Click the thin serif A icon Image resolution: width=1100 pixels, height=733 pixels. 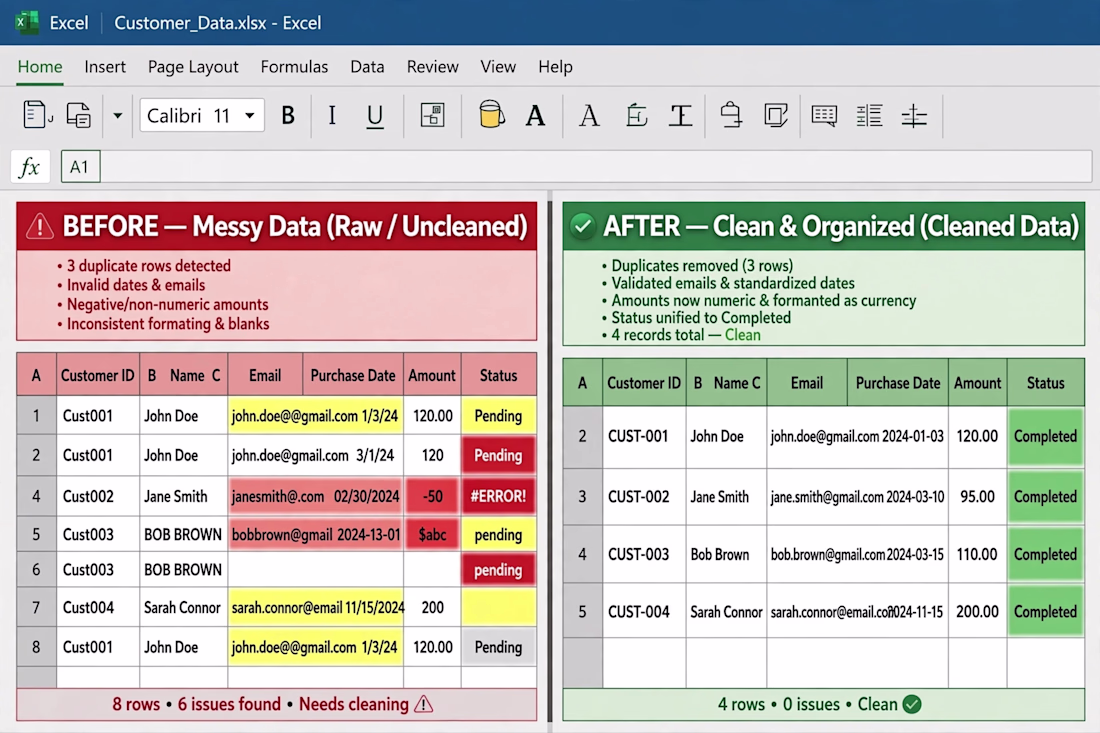click(x=589, y=115)
